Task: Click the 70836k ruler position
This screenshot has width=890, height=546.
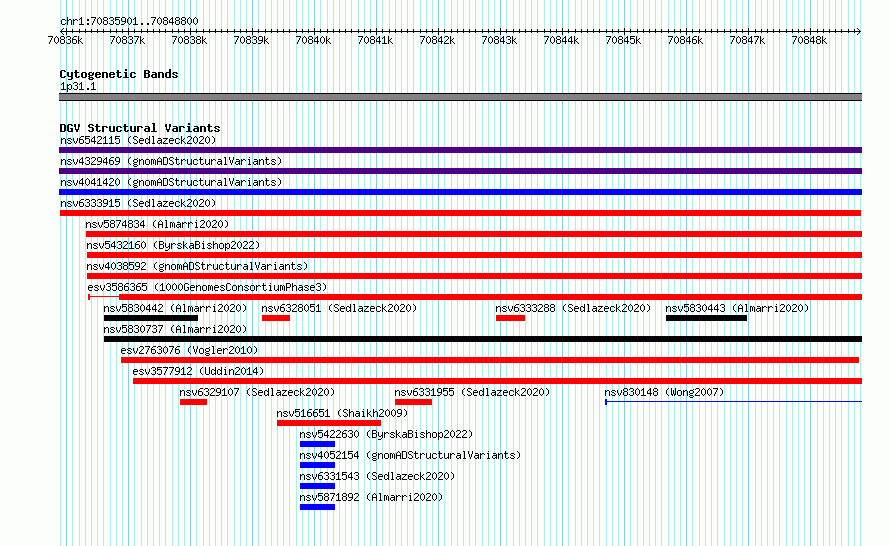Action: click(x=65, y=40)
